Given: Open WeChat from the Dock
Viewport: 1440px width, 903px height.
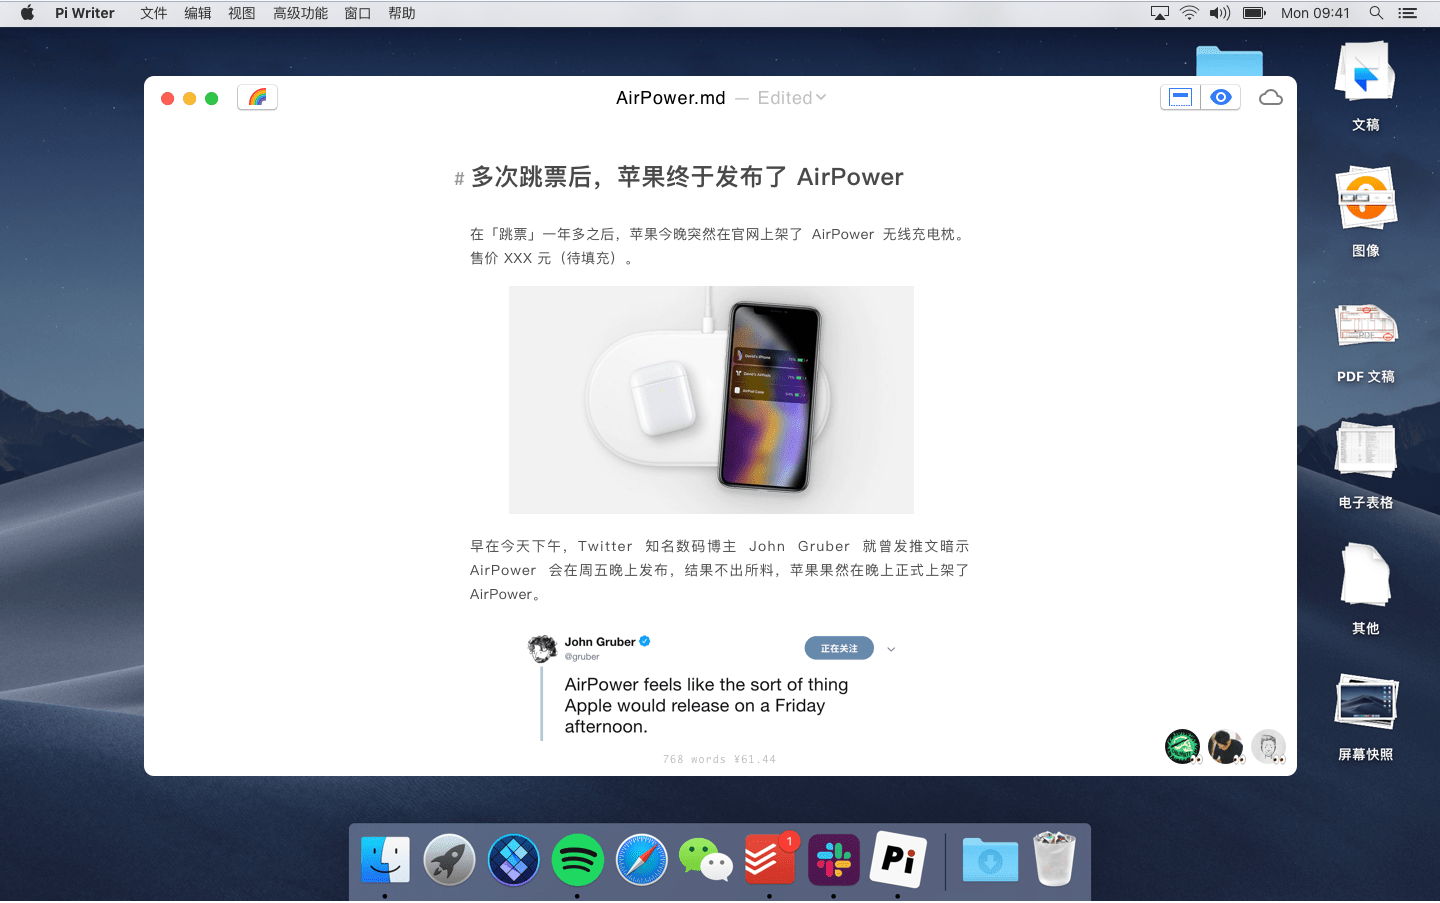Looking at the screenshot, I should click(705, 859).
